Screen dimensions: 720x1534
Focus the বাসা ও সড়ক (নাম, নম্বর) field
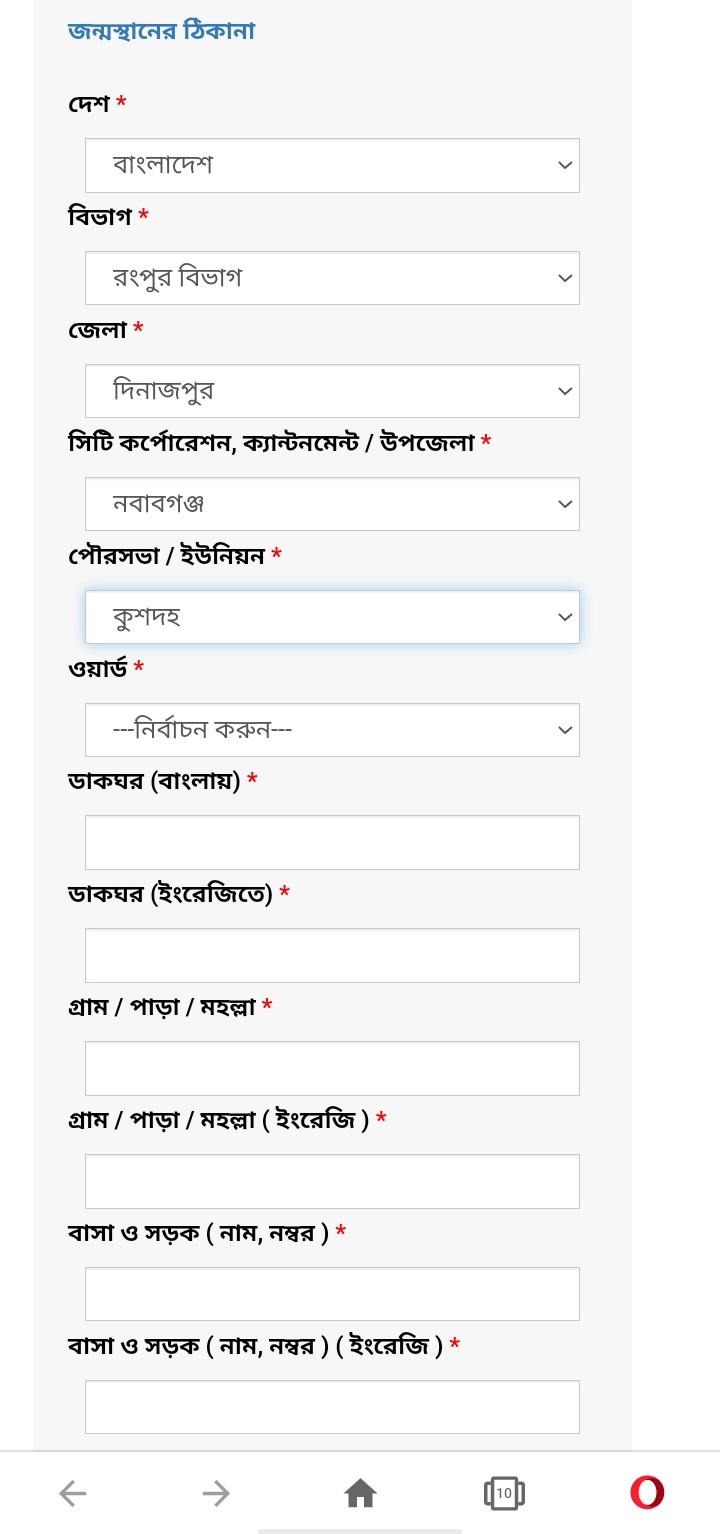coord(332,1294)
